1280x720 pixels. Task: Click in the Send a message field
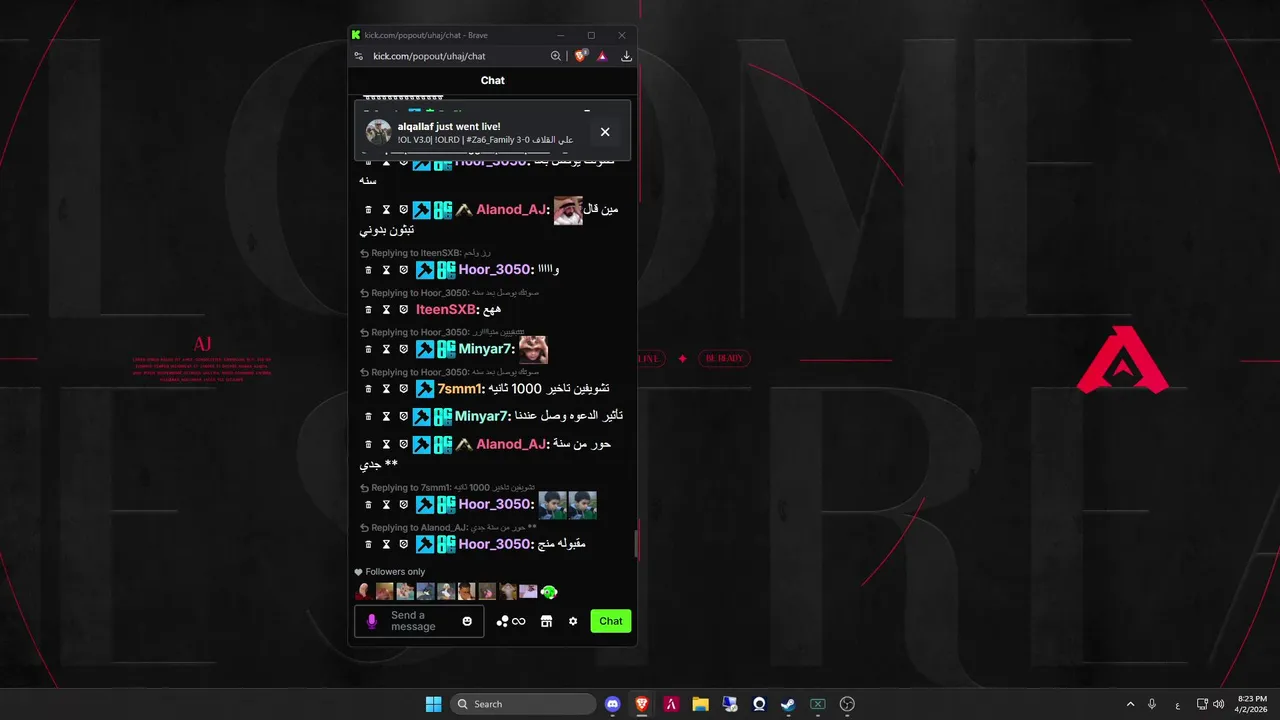[x=419, y=621]
